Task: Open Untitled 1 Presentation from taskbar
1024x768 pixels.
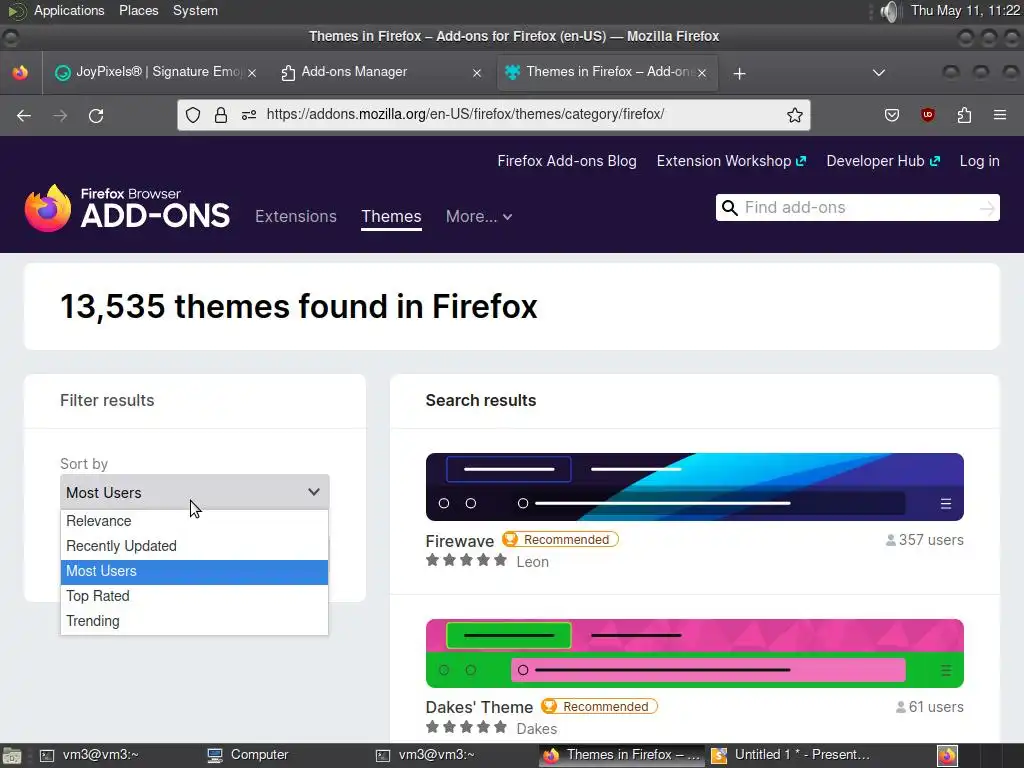Action: pos(792,755)
